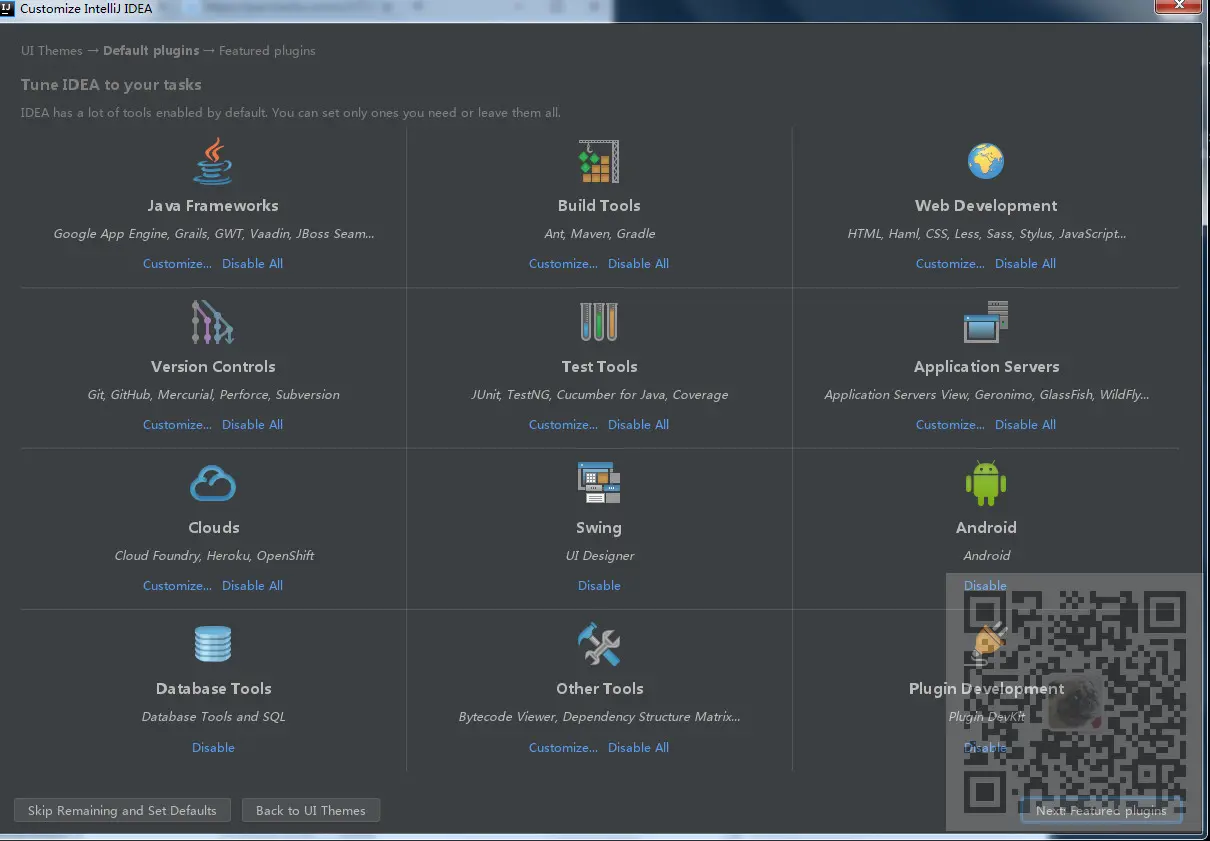
Task: Click the Application Servers heading
Action: (986, 367)
